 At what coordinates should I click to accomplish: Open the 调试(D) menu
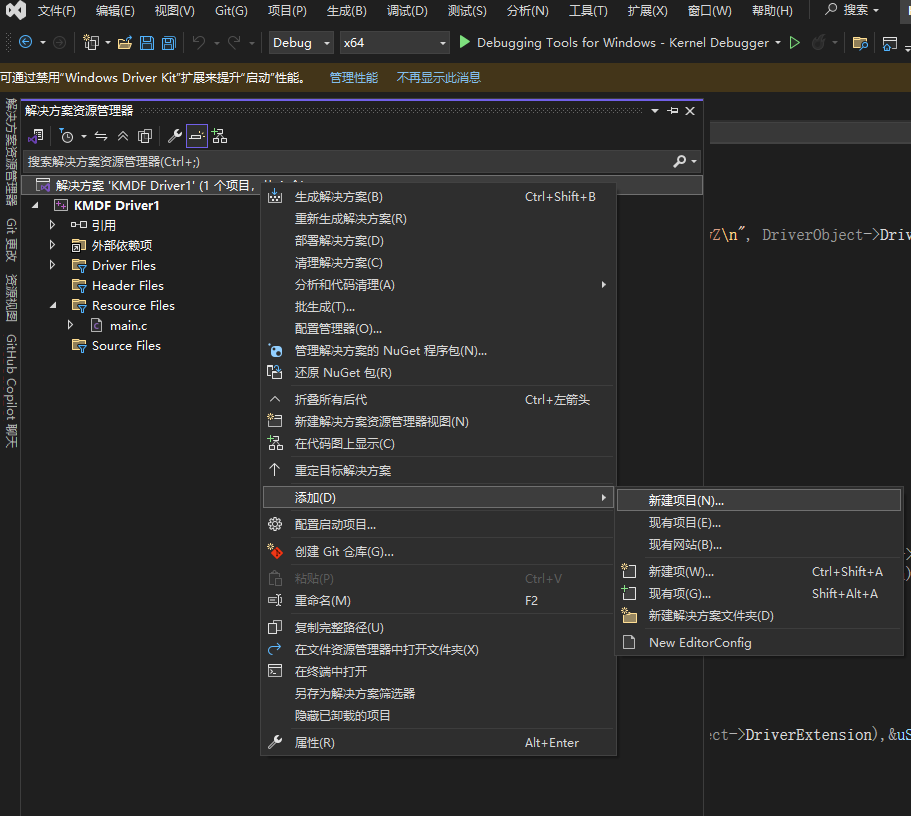(x=407, y=10)
